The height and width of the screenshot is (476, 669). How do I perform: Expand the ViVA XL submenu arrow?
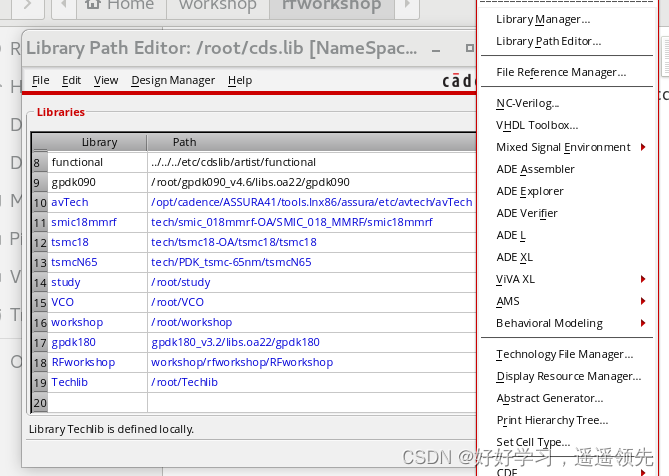tap(643, 279)
